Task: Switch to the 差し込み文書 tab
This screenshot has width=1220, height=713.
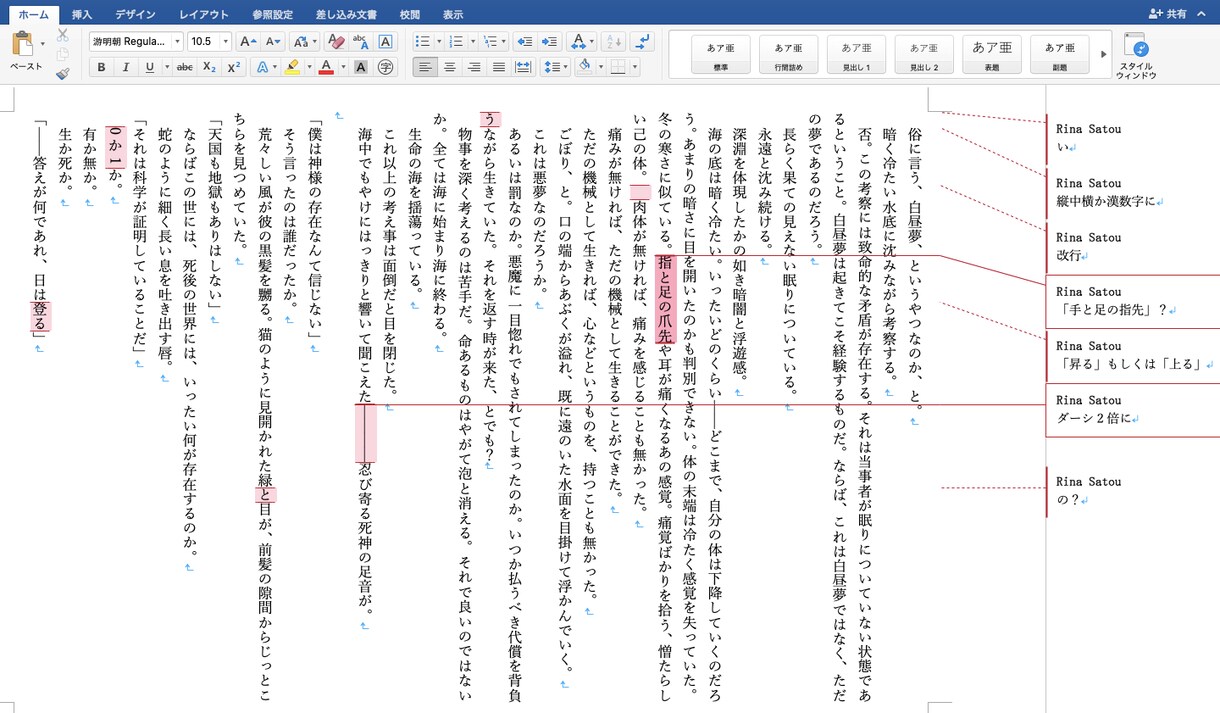Action: click(x=345, y=14)
